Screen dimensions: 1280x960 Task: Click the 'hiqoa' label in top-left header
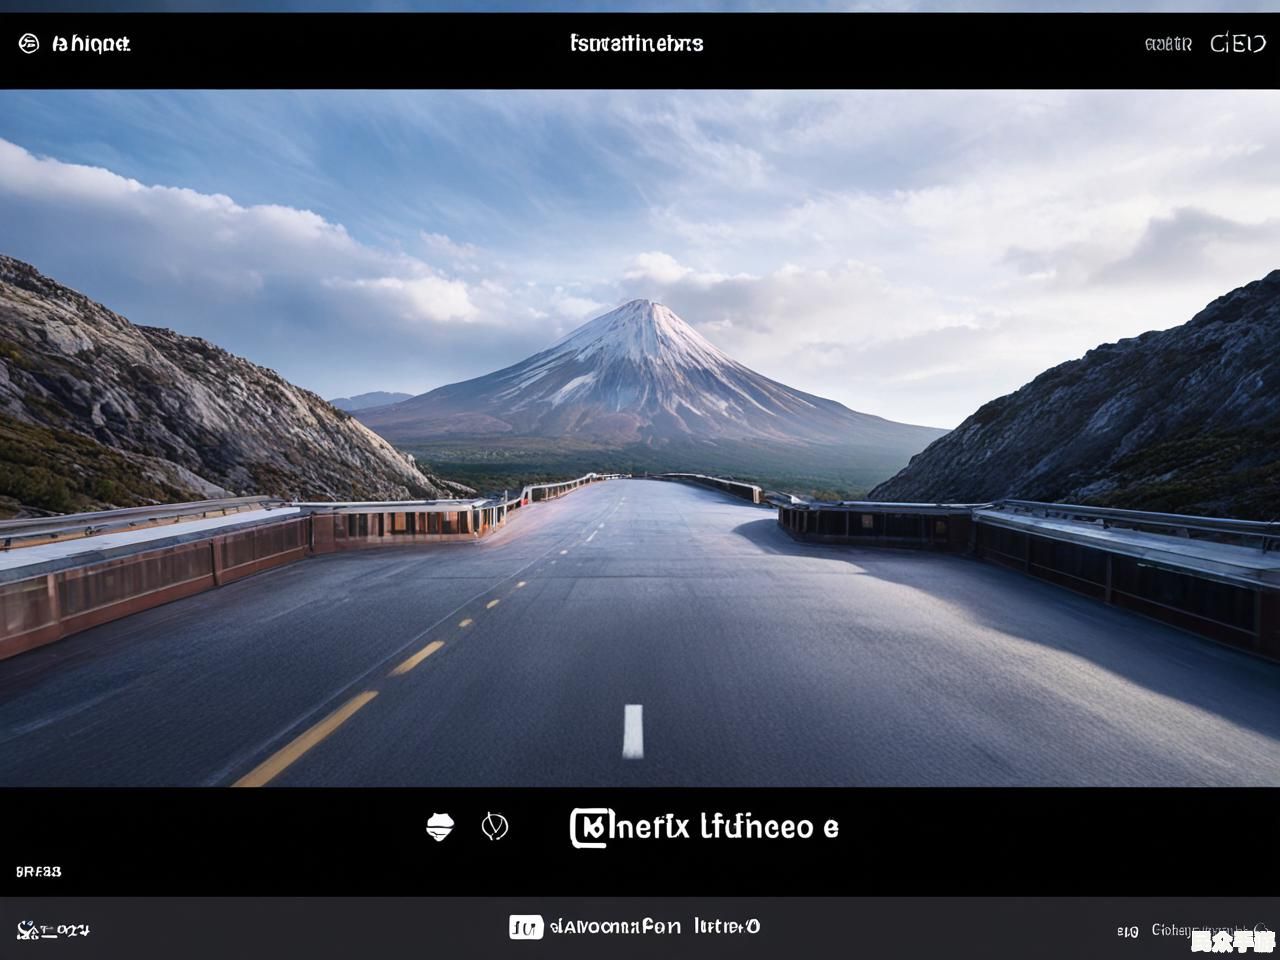[91, 43]
